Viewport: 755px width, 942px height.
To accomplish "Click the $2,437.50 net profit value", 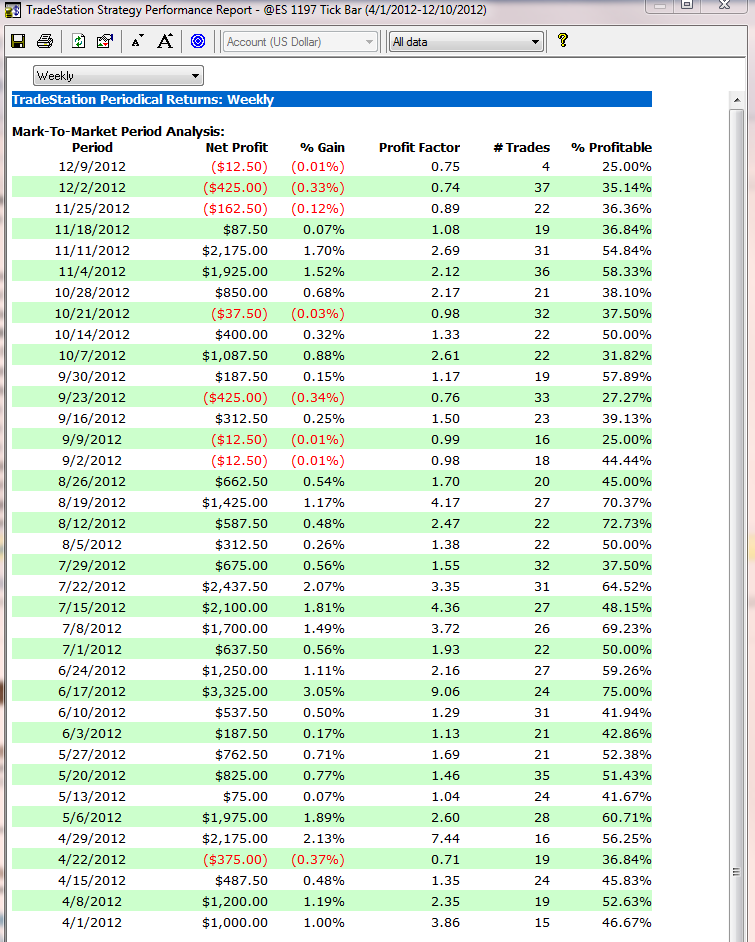I will pyautogui.click(x=235, y=588).
